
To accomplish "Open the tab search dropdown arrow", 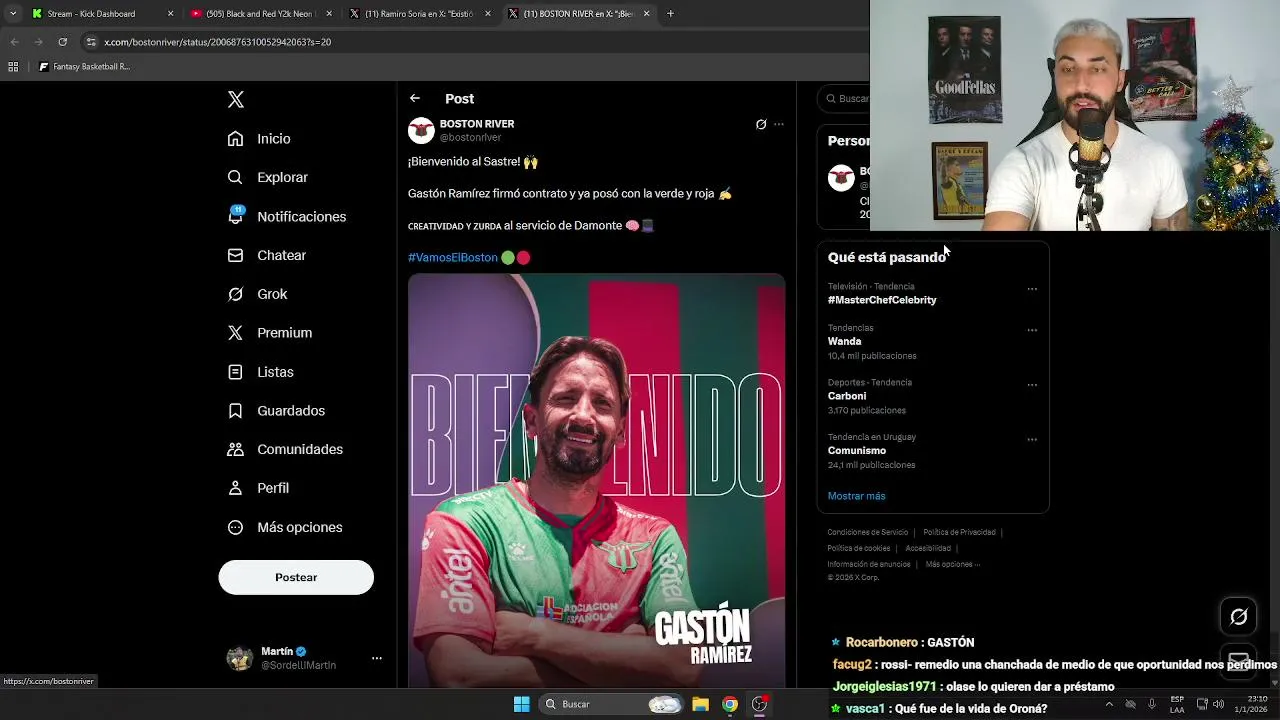I will point(12,14).
